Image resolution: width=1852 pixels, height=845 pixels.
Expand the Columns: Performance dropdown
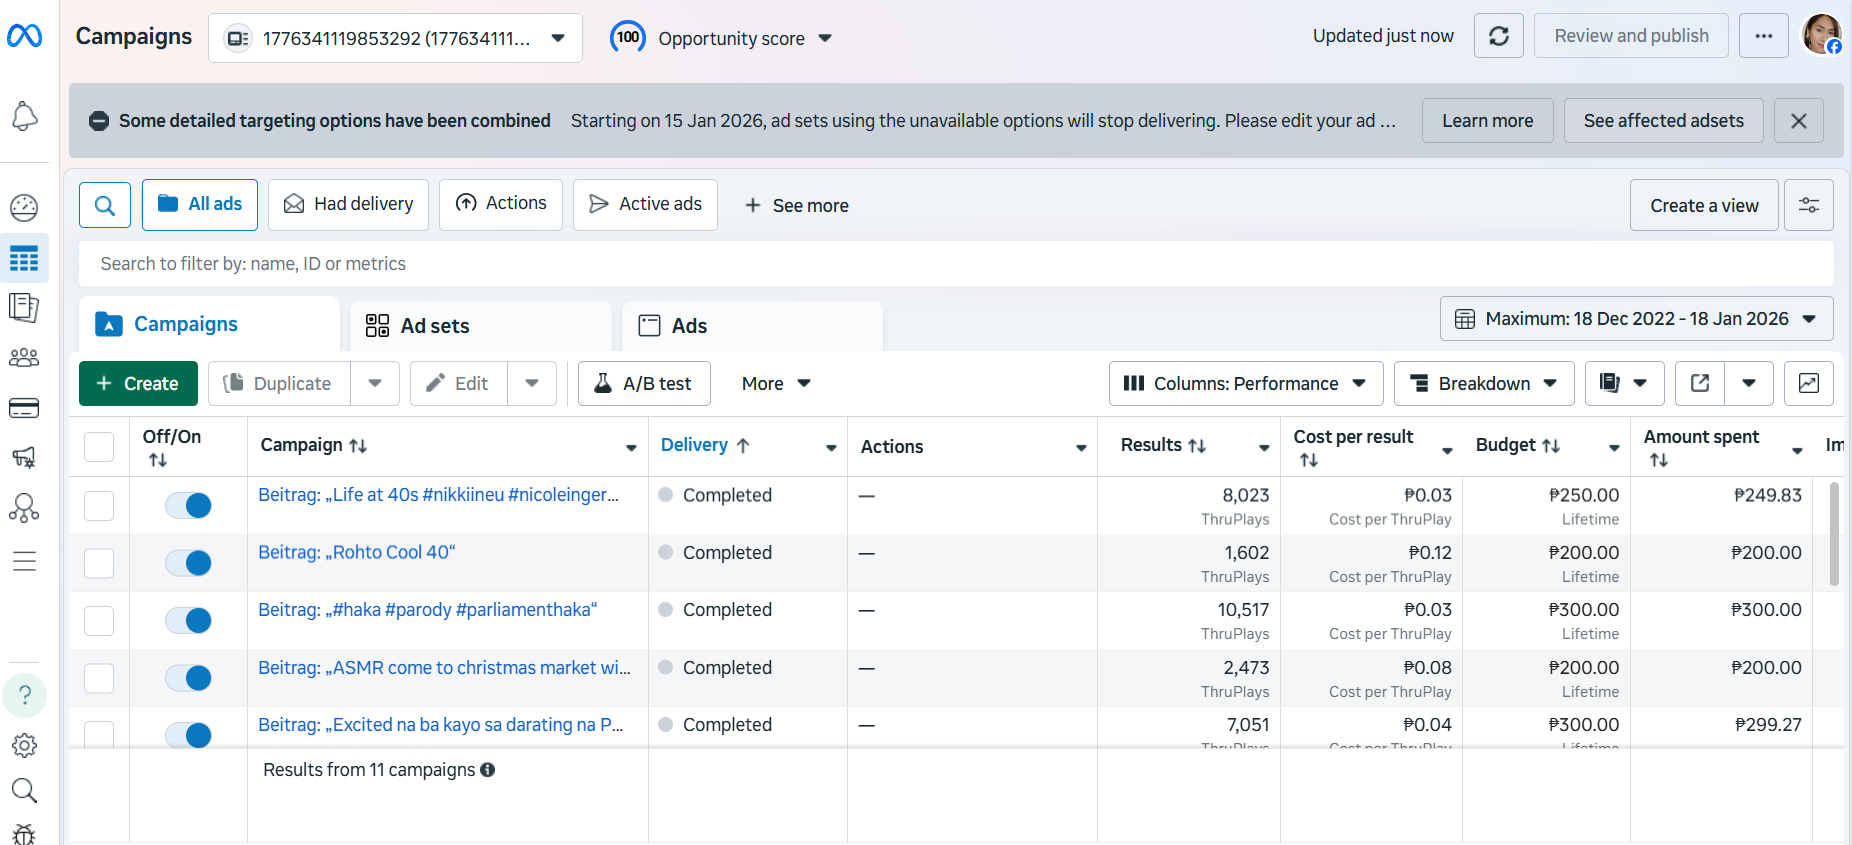pos(1245,383)
